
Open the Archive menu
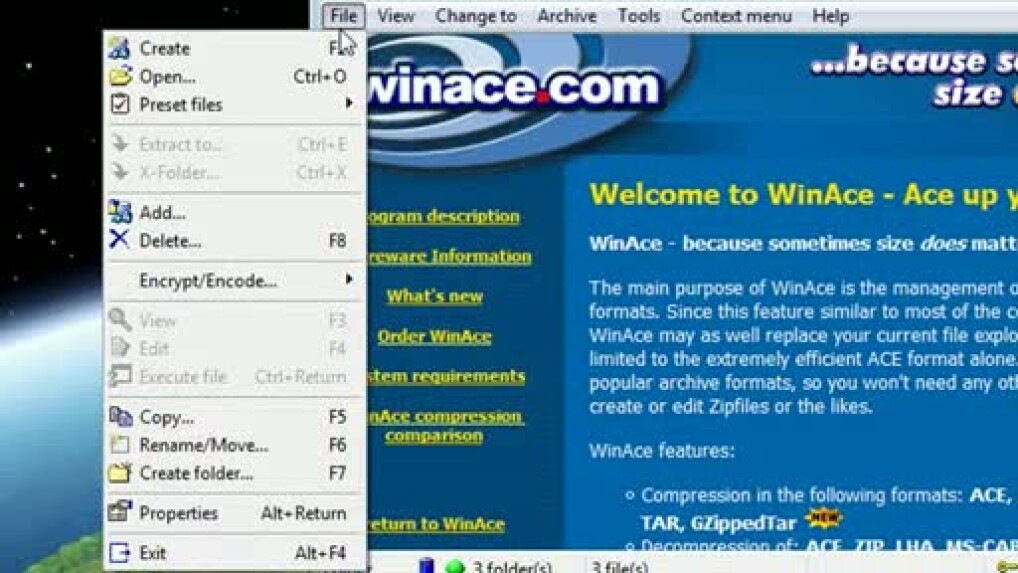pyautogui.click(x=566, y=16)
